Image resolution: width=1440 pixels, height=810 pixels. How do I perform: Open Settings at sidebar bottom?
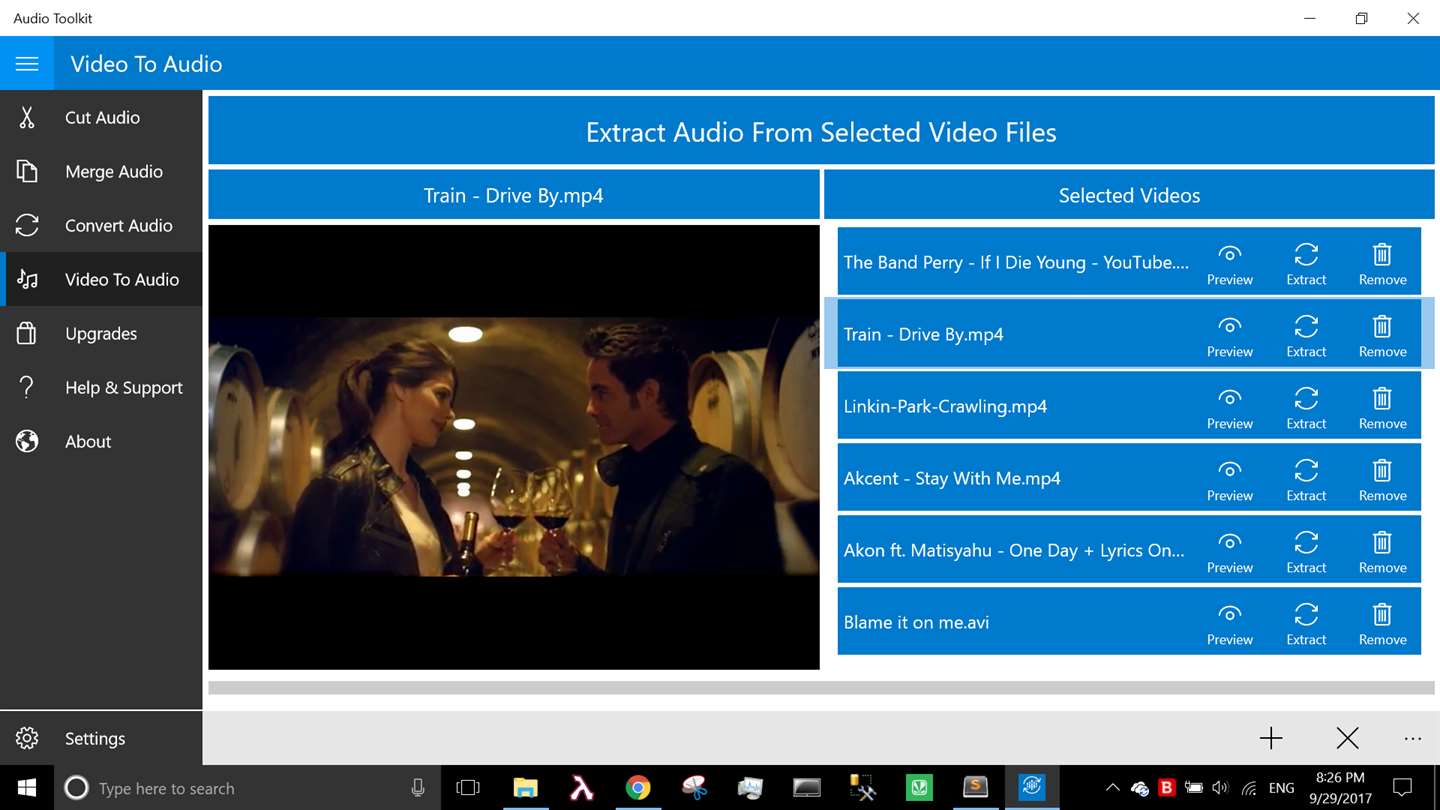point(101,739)
